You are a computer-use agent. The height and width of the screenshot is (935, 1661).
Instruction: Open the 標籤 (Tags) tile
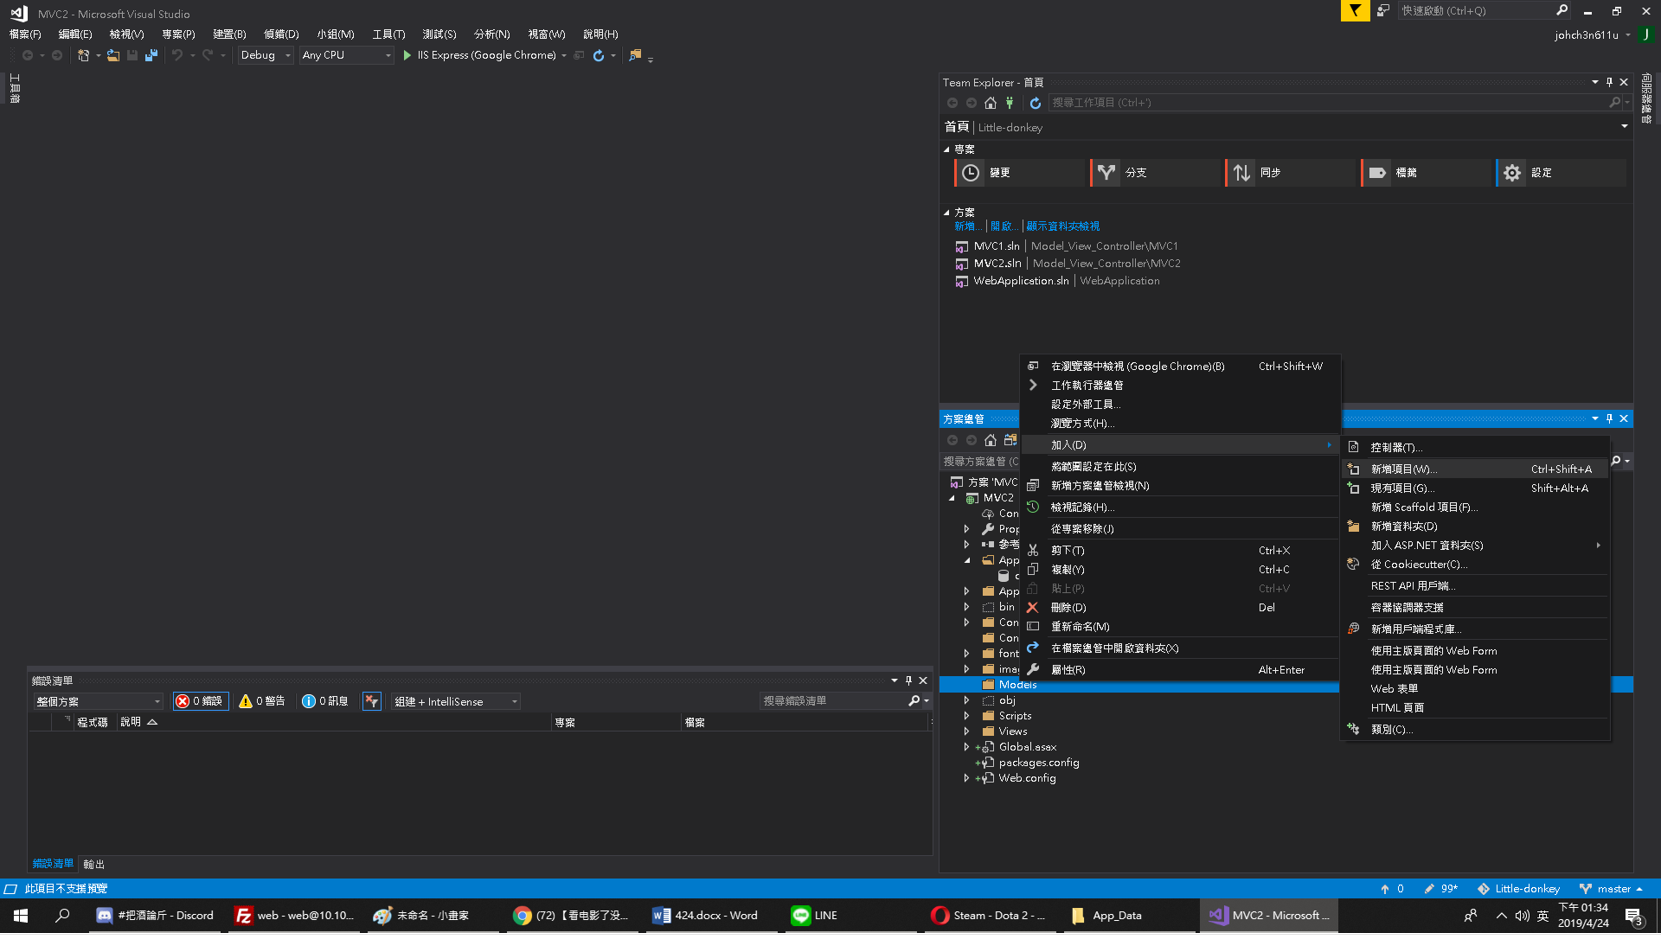[x=1426, y=173]
